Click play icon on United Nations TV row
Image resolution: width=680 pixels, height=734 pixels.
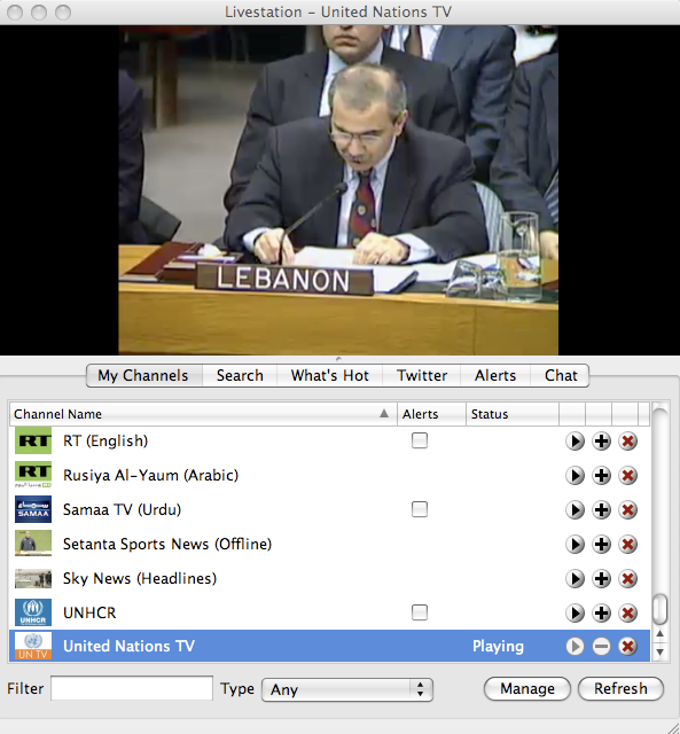(x=575, y=646)
